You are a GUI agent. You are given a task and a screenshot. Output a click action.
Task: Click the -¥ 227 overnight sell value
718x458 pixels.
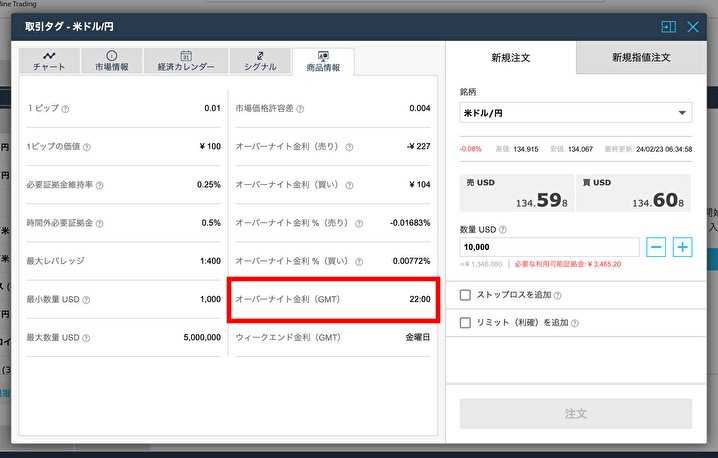point(419,147)
